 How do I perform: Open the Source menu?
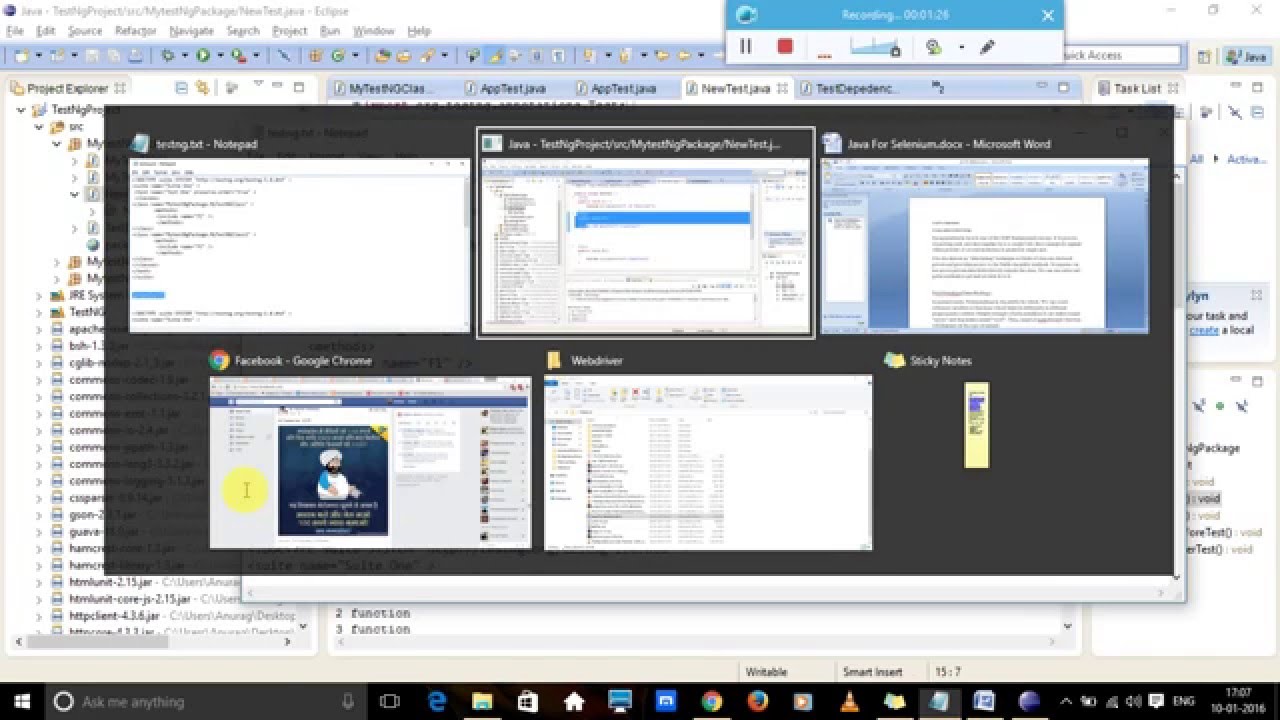coord(85,31)
